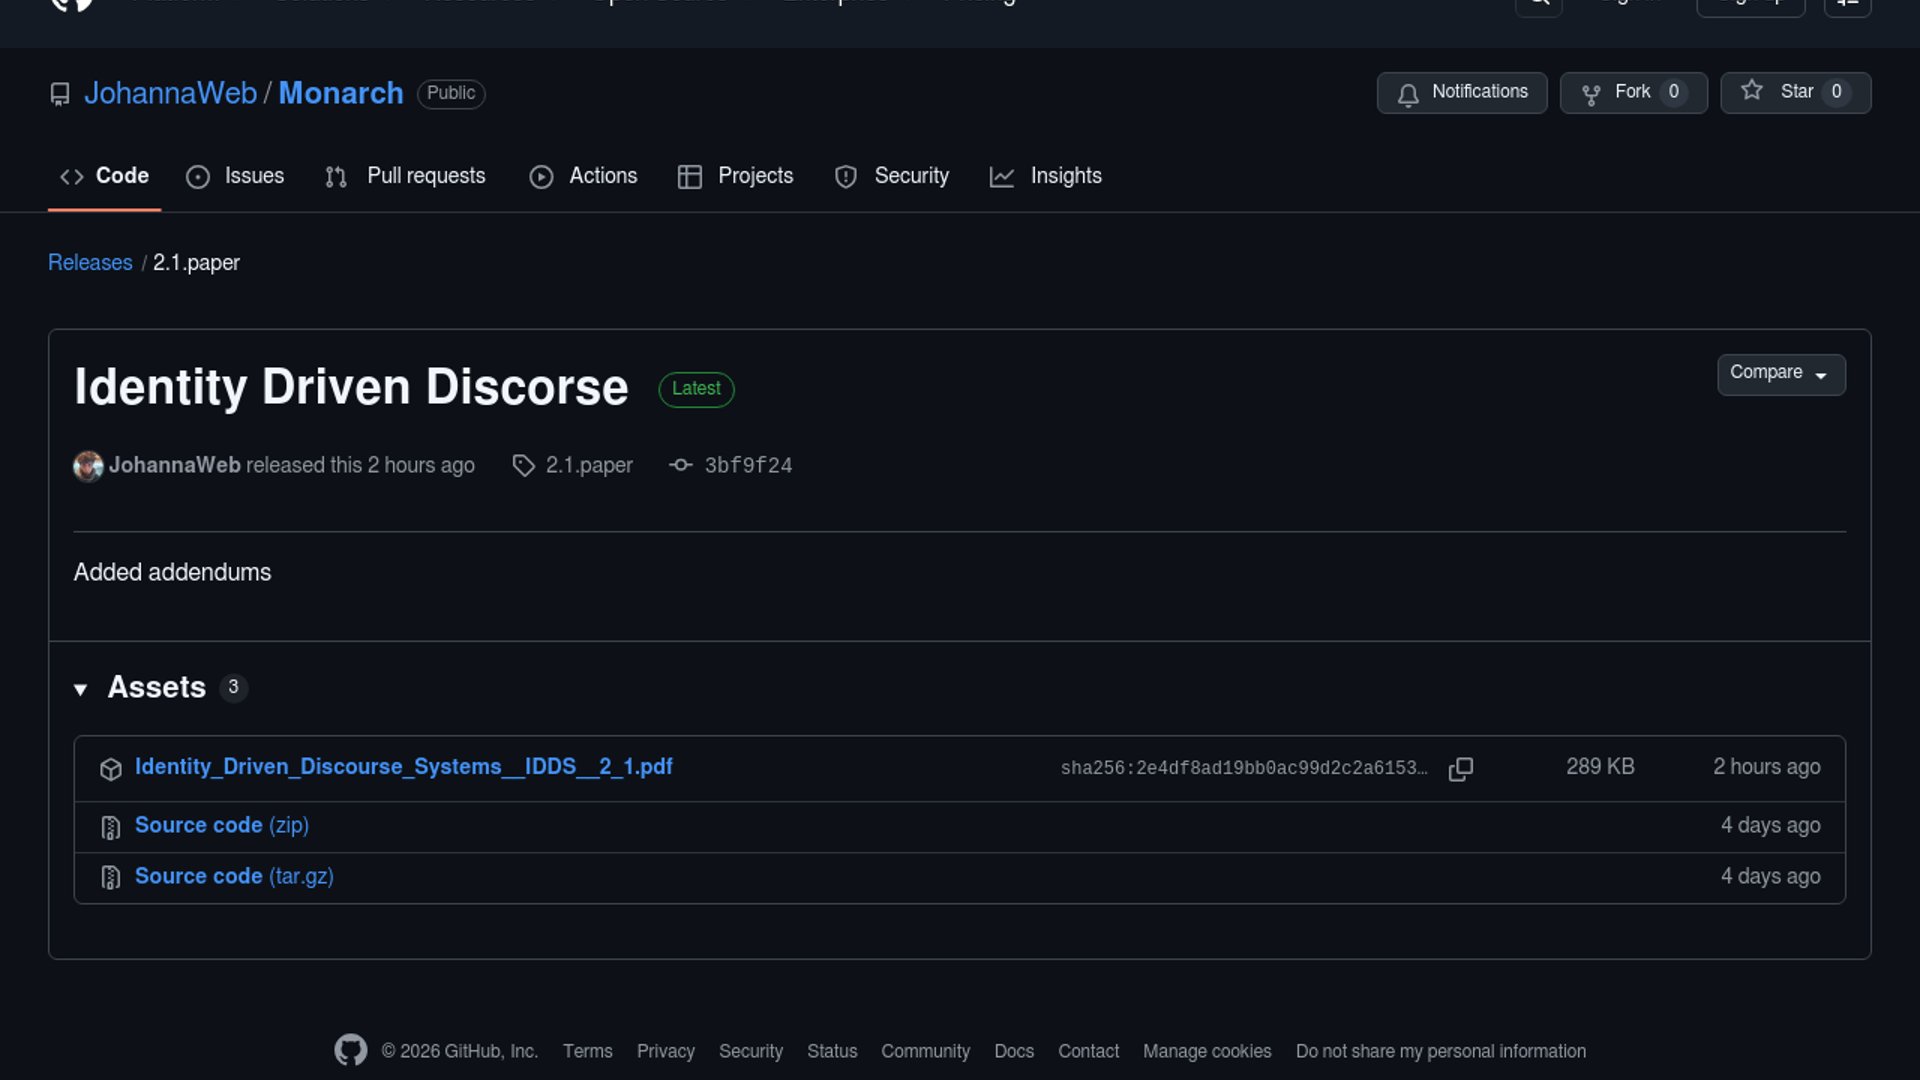Click the Star icon button
The image size is (1920, 1080).
point(1752,91)
